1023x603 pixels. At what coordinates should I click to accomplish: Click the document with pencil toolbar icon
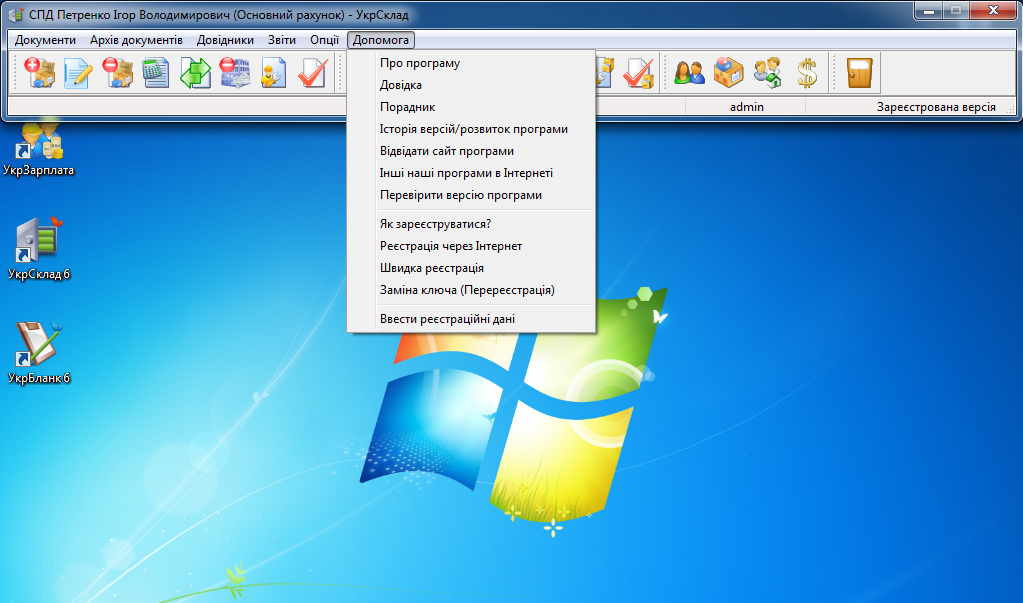pyautogui.click(x=78, y=73)
